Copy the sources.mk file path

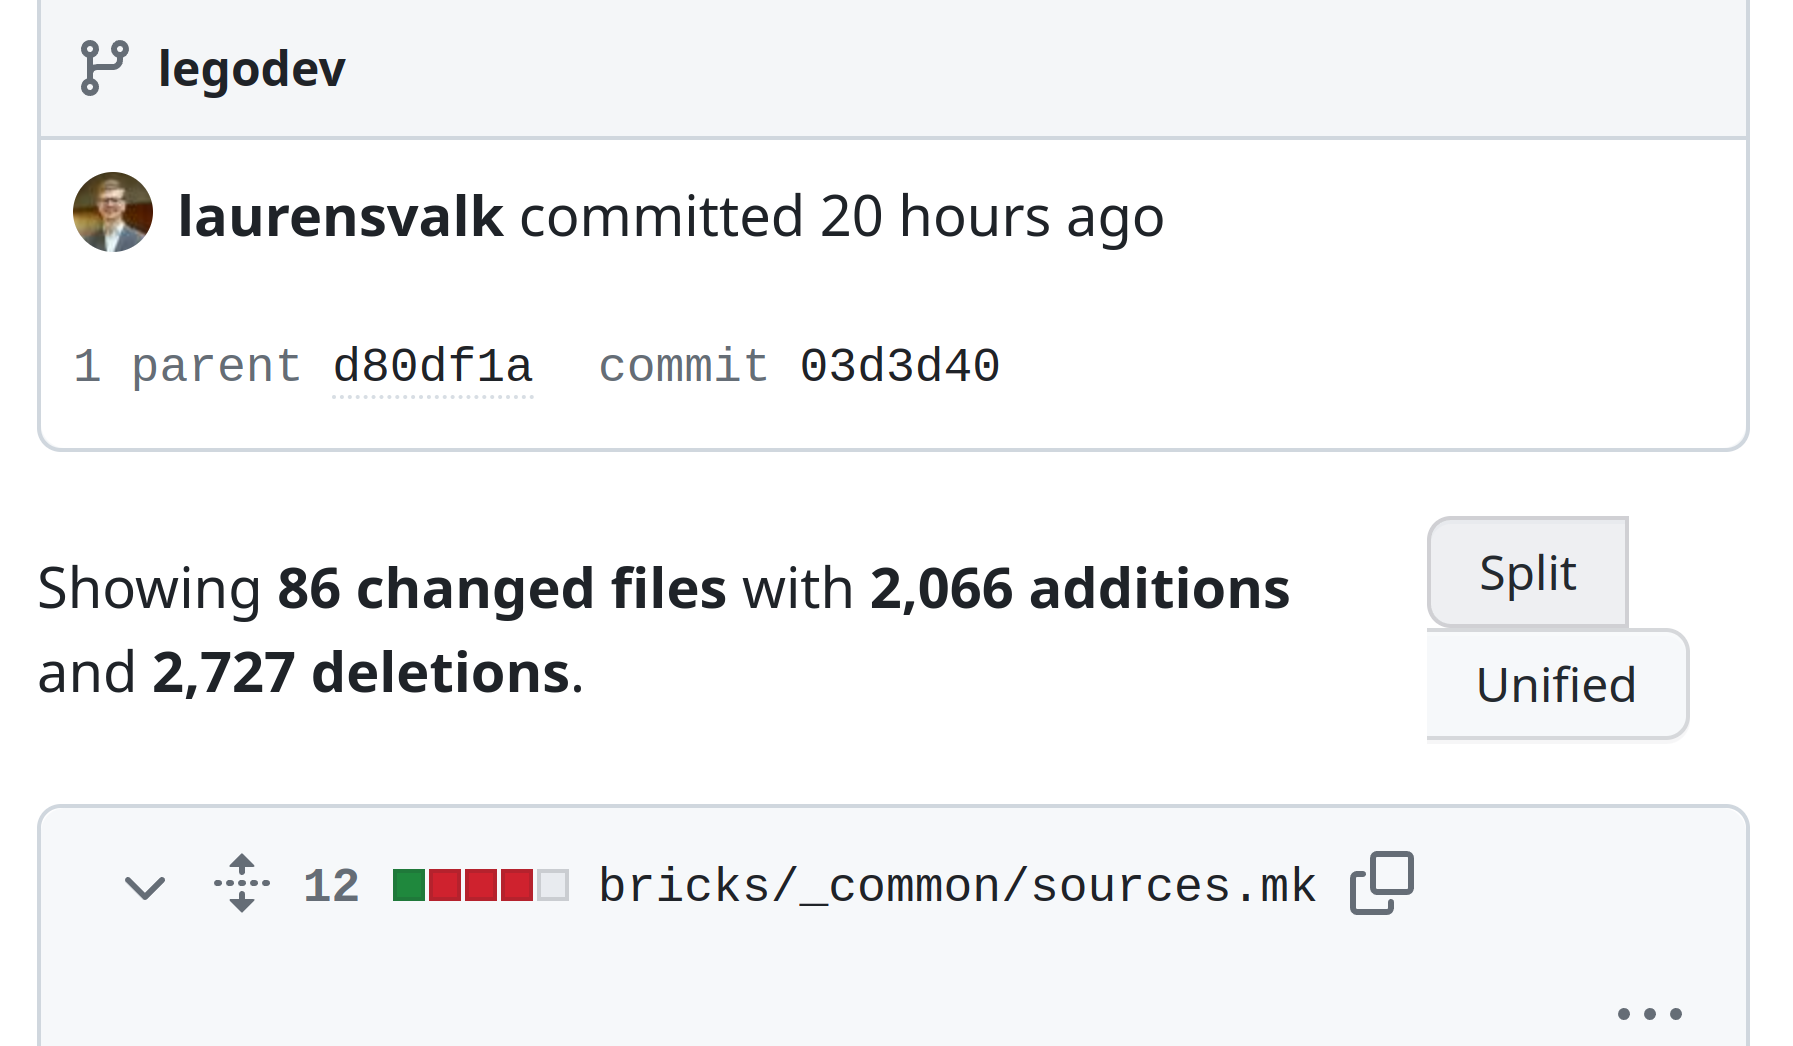(1382, 883)
